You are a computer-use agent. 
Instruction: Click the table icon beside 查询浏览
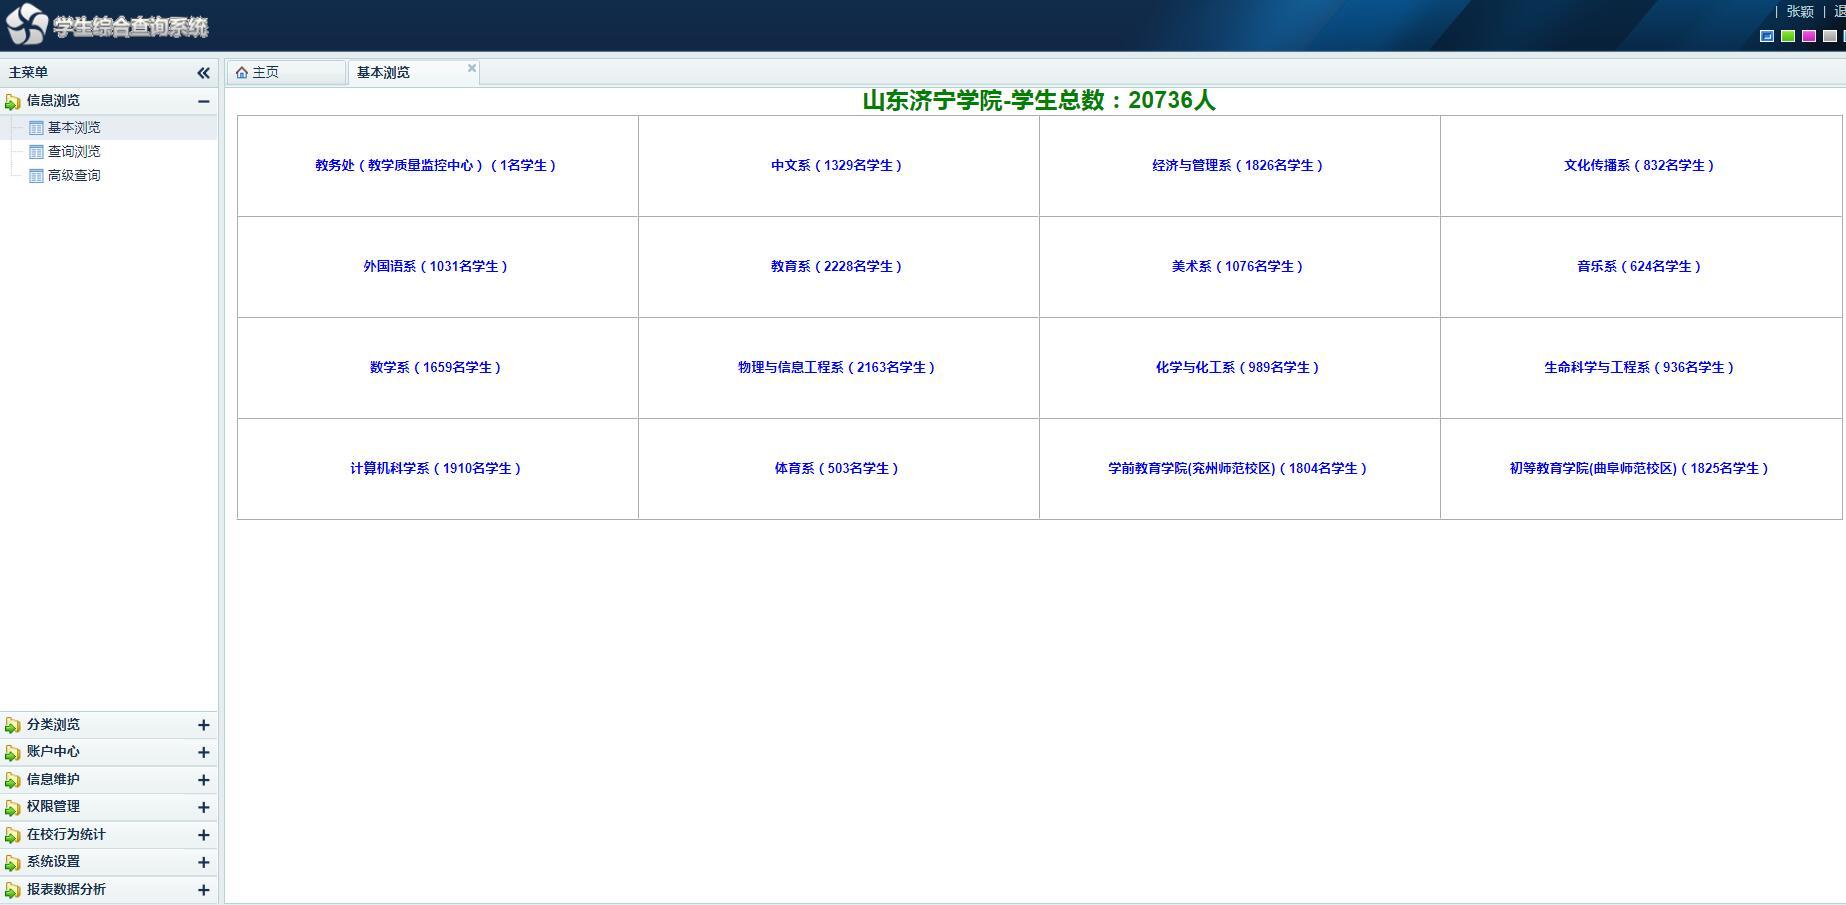(x=36, y=152)
